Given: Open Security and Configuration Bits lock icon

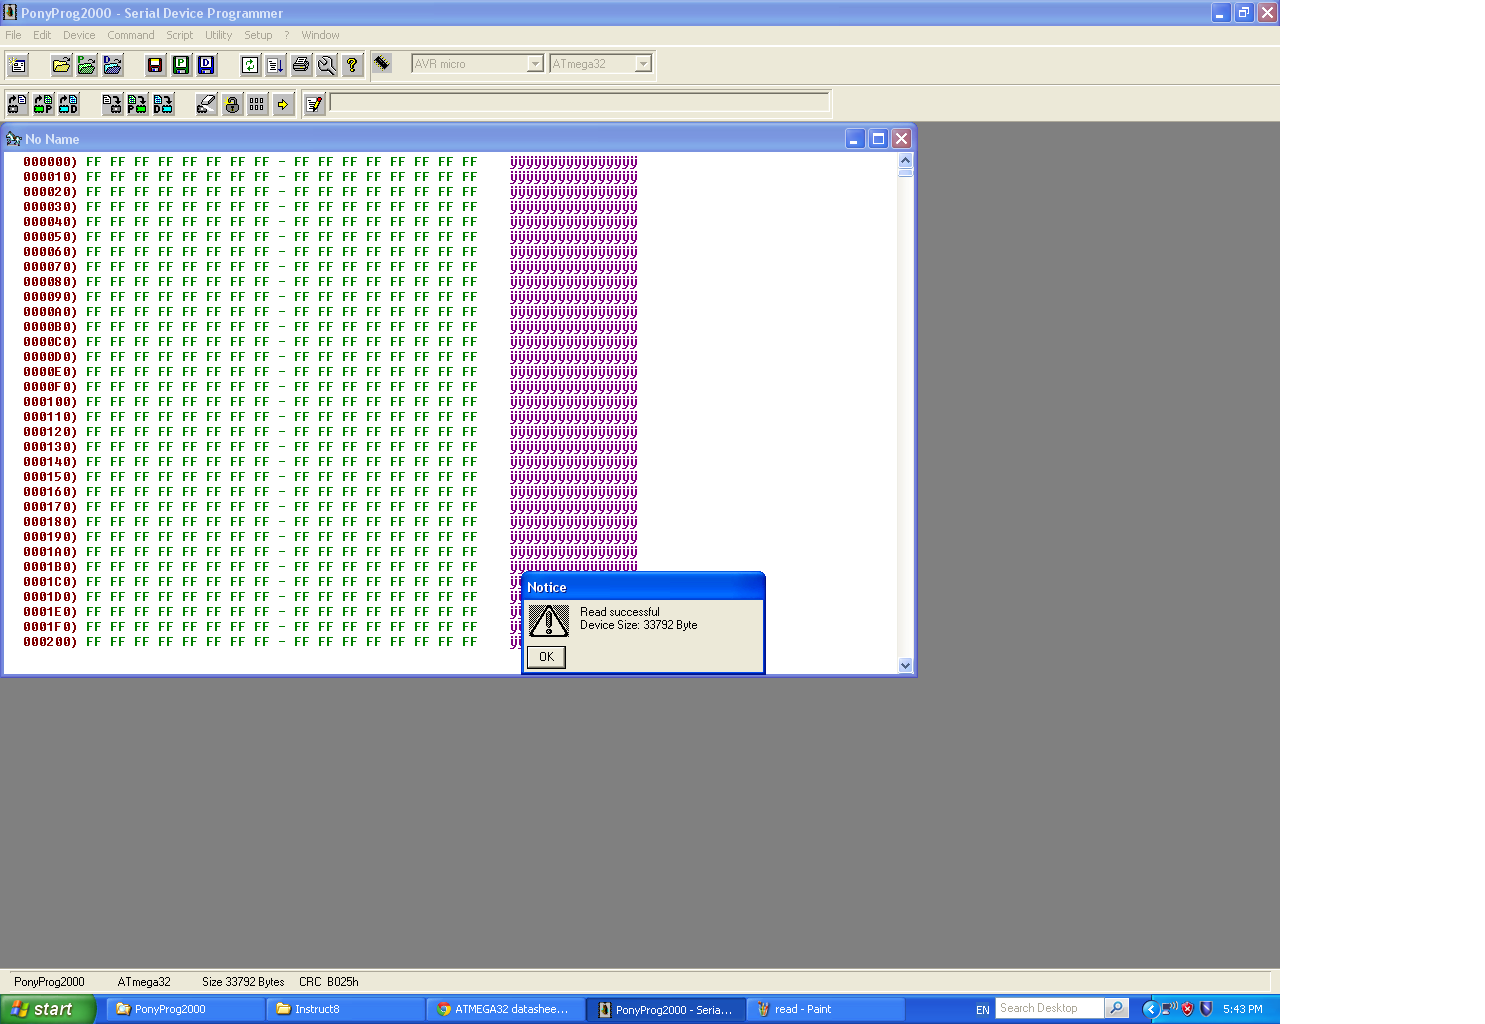Looking at the screenshot, I should [x=232, y=104].
